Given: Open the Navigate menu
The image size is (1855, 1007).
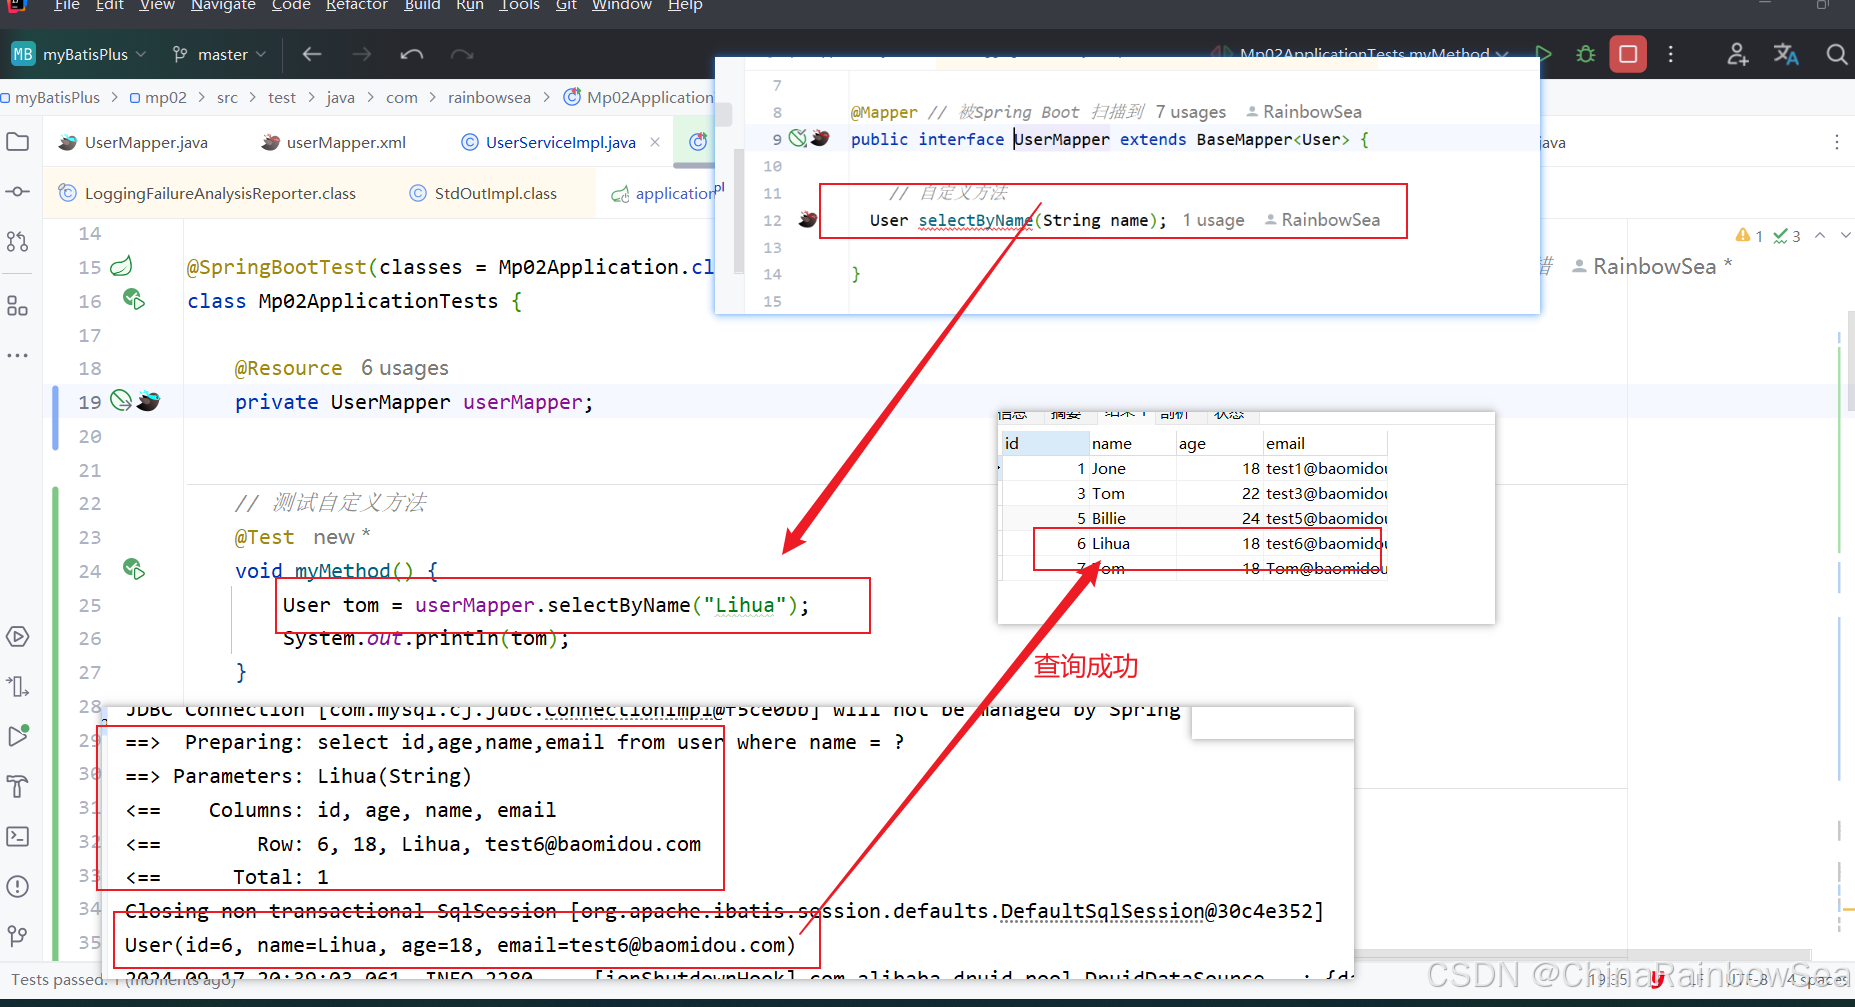Looking at the screenshot, I should tap(223, 5).
